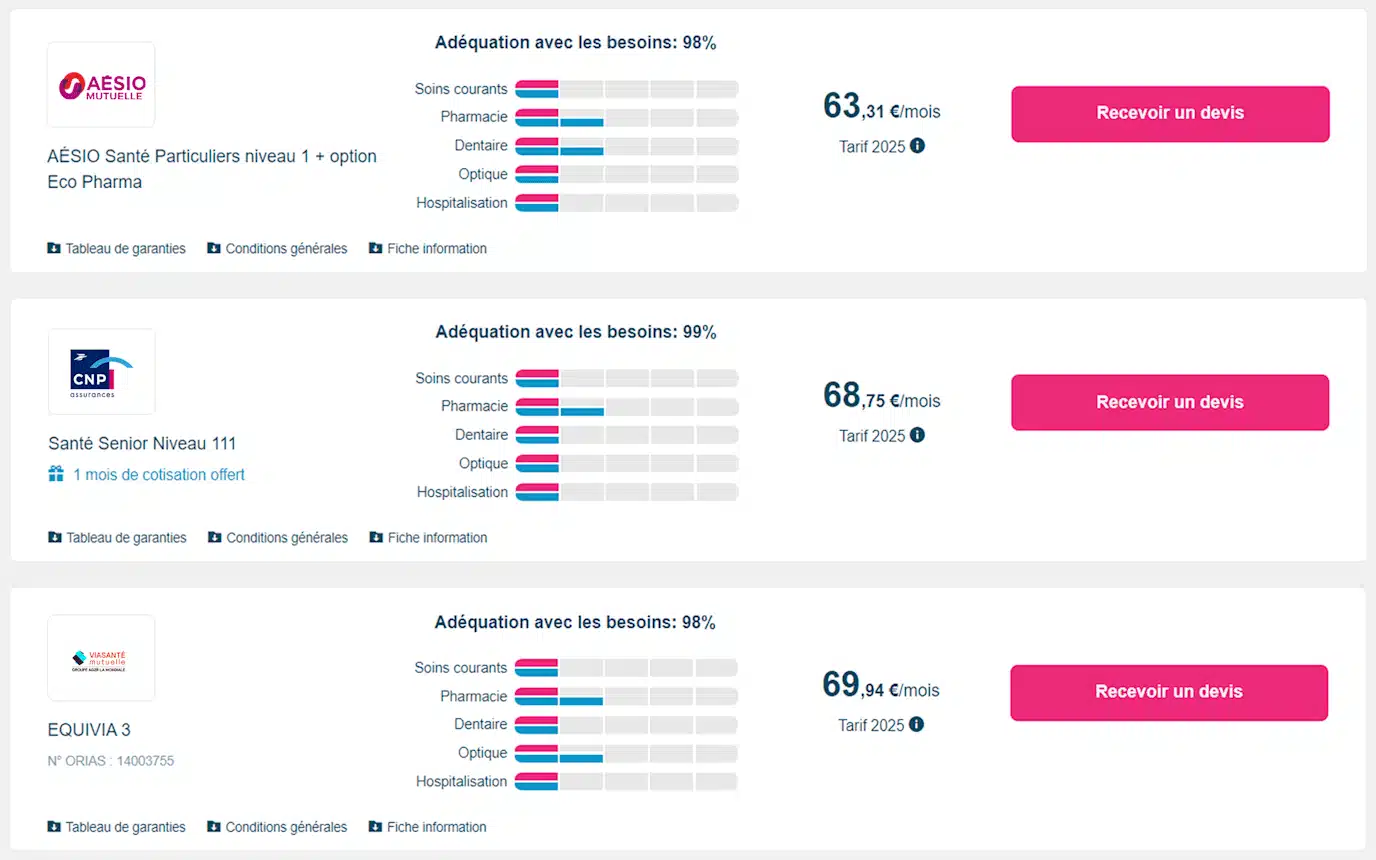Click the download icon for AÉSIO Fiche information
Viewport: 1376px width, 860px height.
[x=375, y=248]
